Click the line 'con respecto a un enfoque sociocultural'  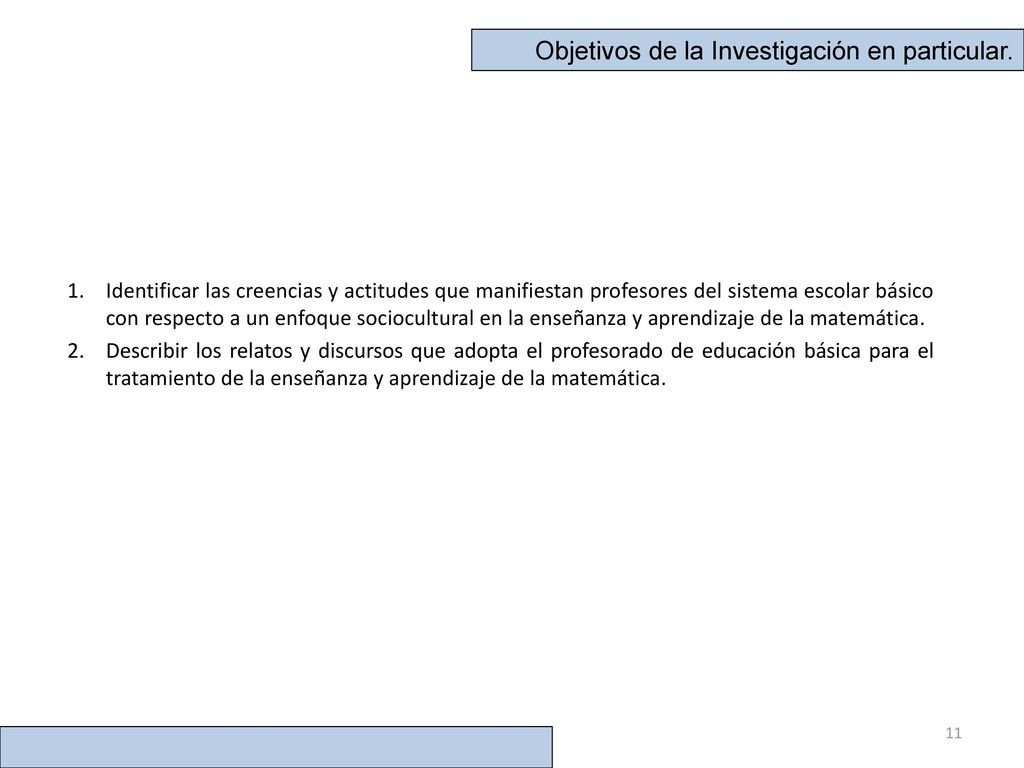(x=515, y=319)
